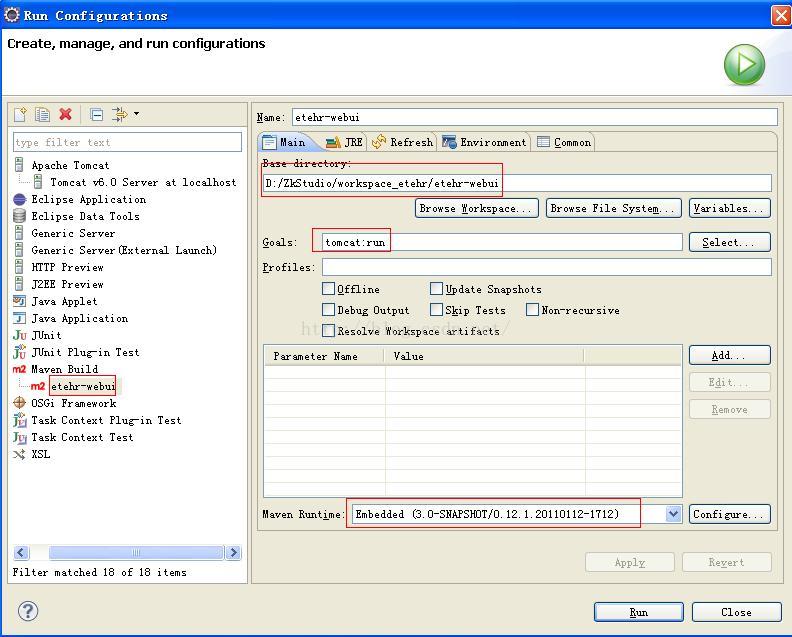Image resolution: width=792 pixels, height=637 pixels.
Task: Open the Environment tab
Action: 484,142
